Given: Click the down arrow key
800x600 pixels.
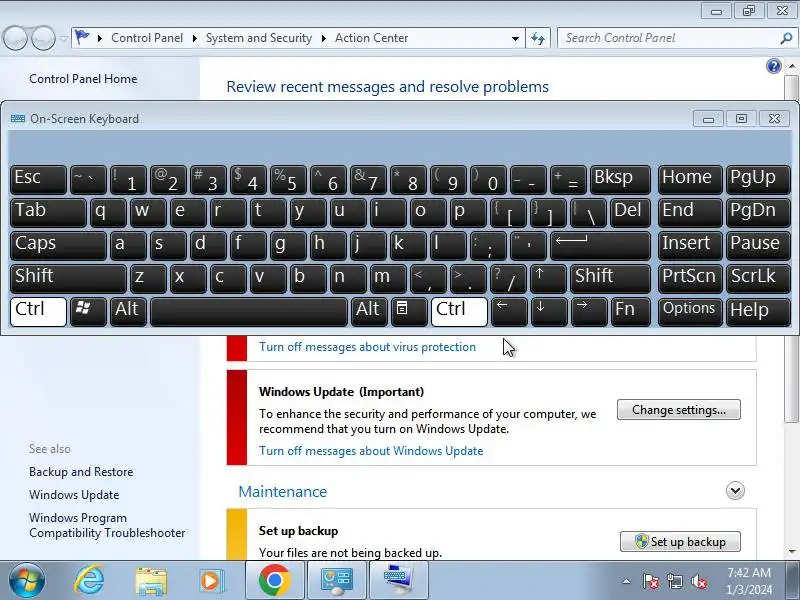Looking at the screenshot, I should coord(548,312).
